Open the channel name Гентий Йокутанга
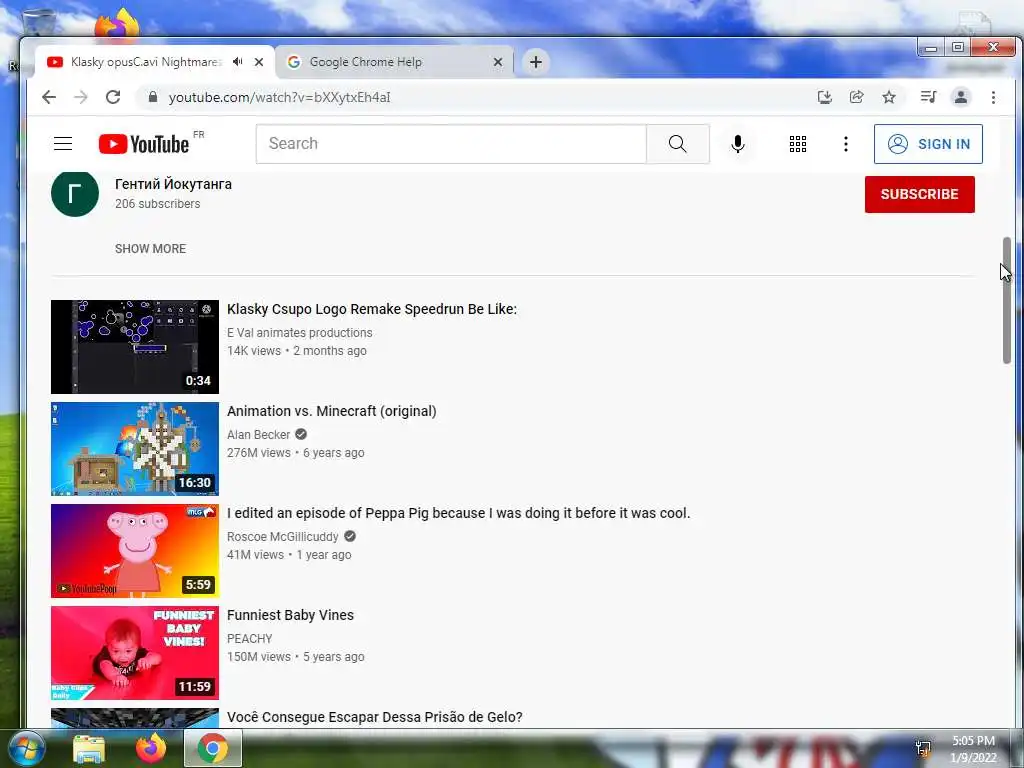This screenshot has height=768, width=1024. [x=173, y=184]
